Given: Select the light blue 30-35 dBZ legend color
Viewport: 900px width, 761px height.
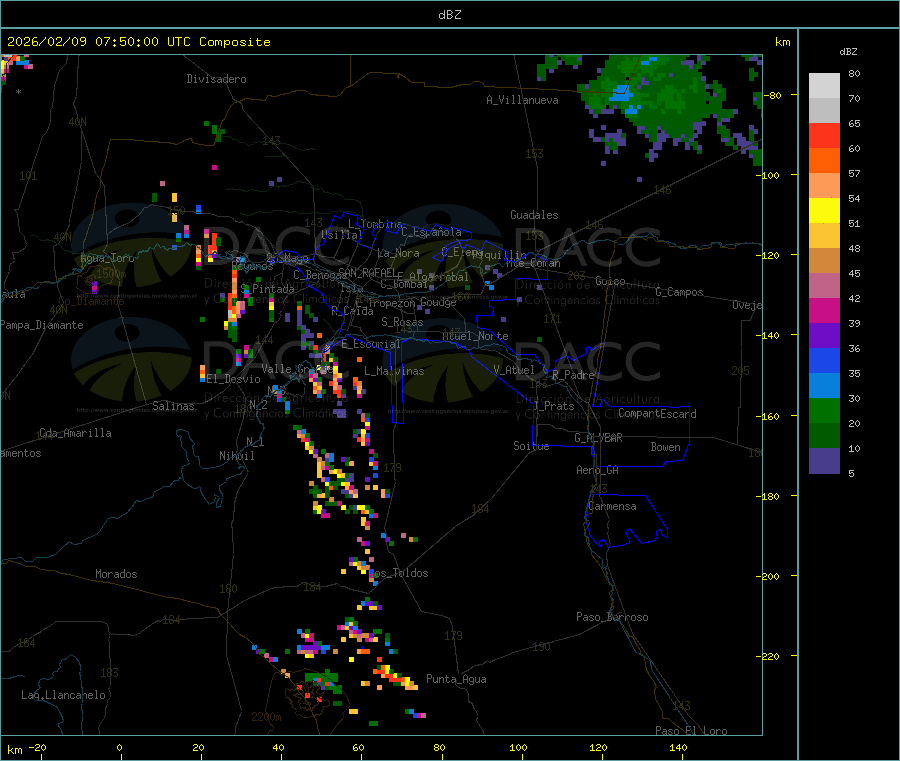Looking at the screenshot, I should (x=824, y=386).
